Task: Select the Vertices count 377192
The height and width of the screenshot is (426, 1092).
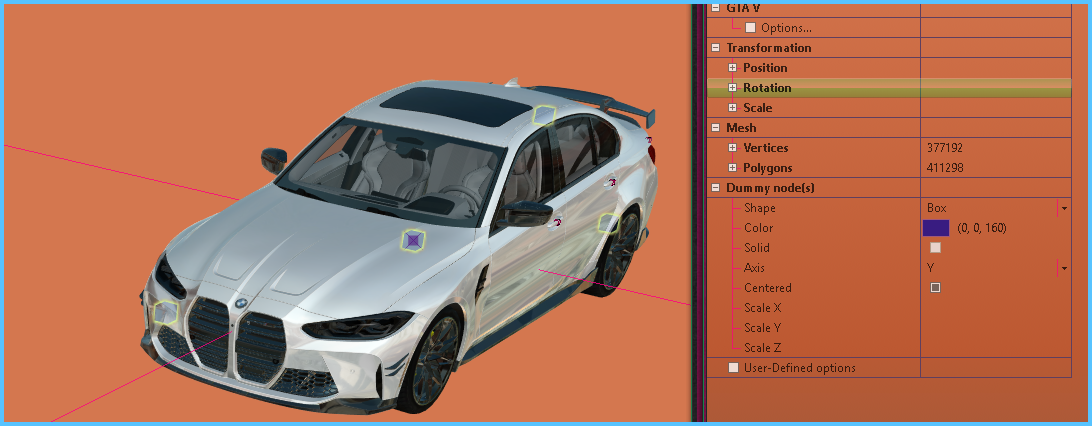Action: tap(945, 148)
